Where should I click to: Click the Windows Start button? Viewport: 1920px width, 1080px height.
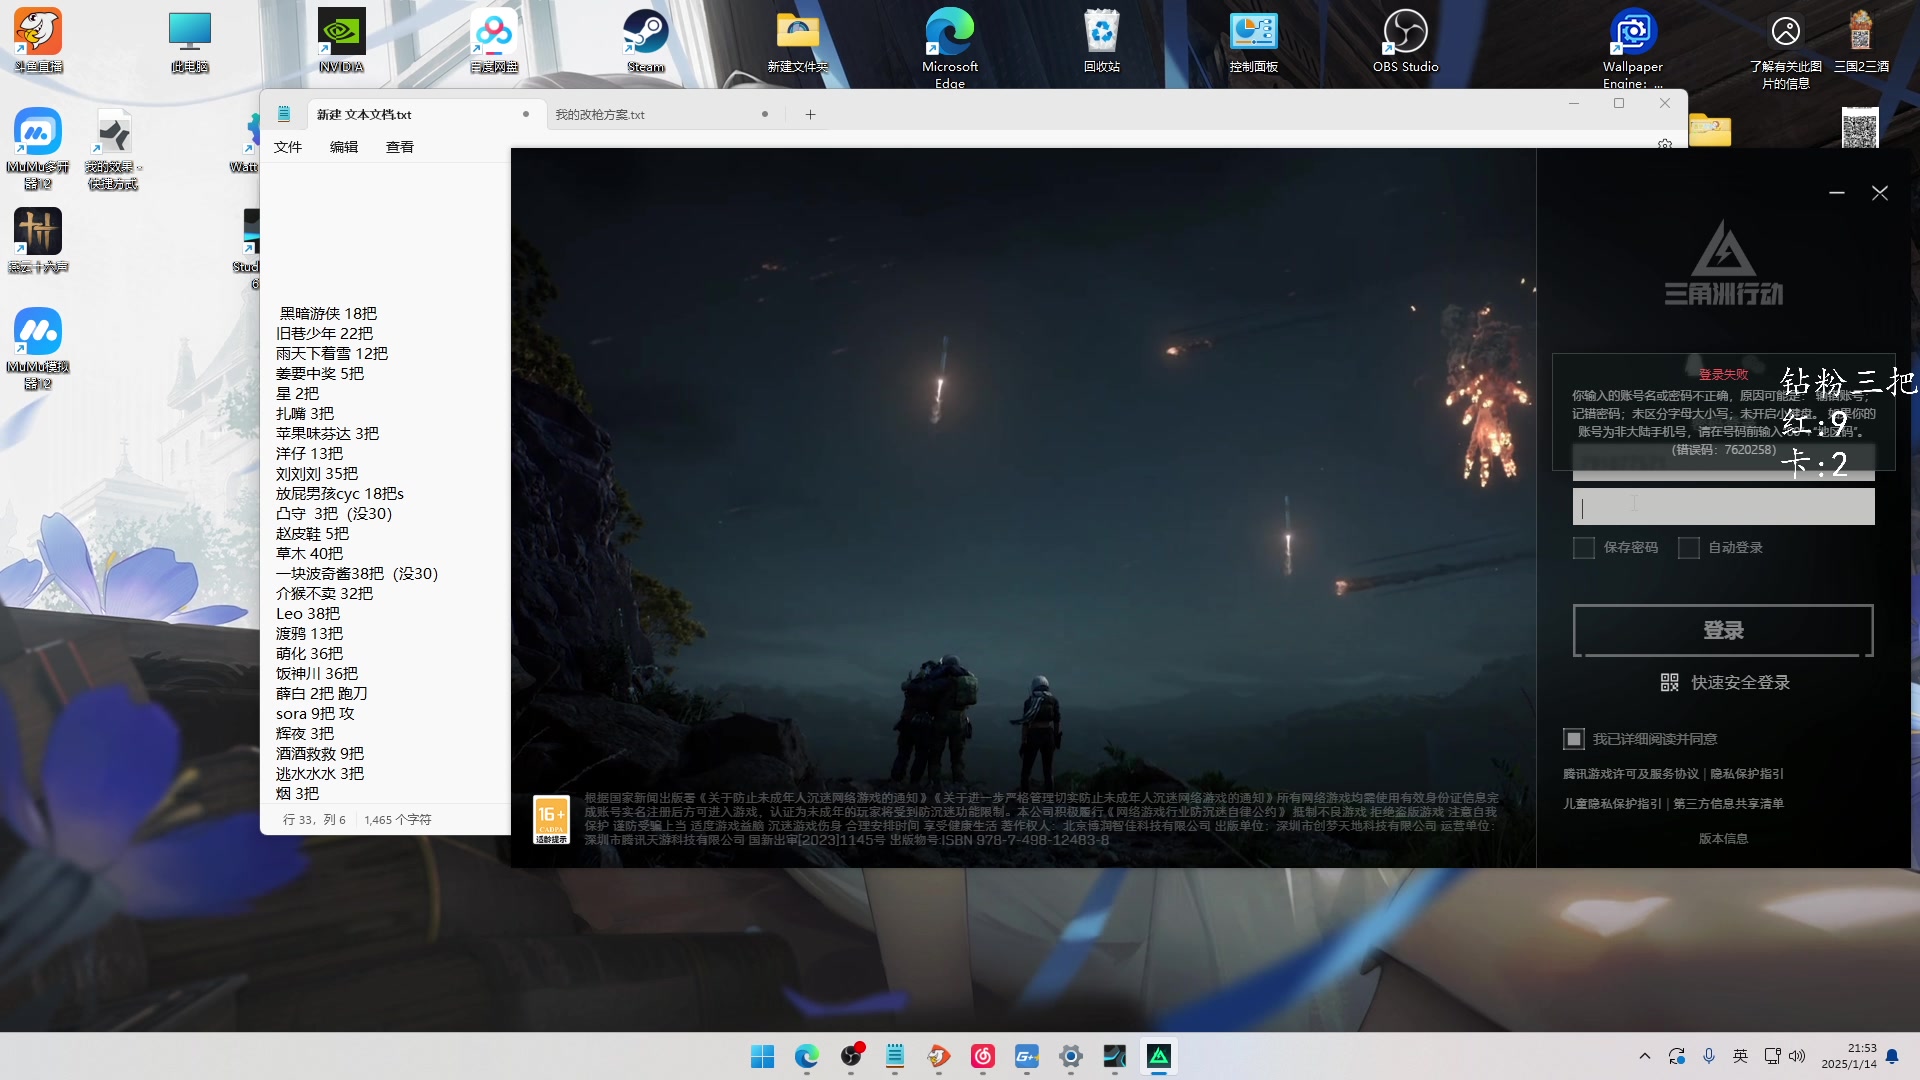coord(762,1056)
